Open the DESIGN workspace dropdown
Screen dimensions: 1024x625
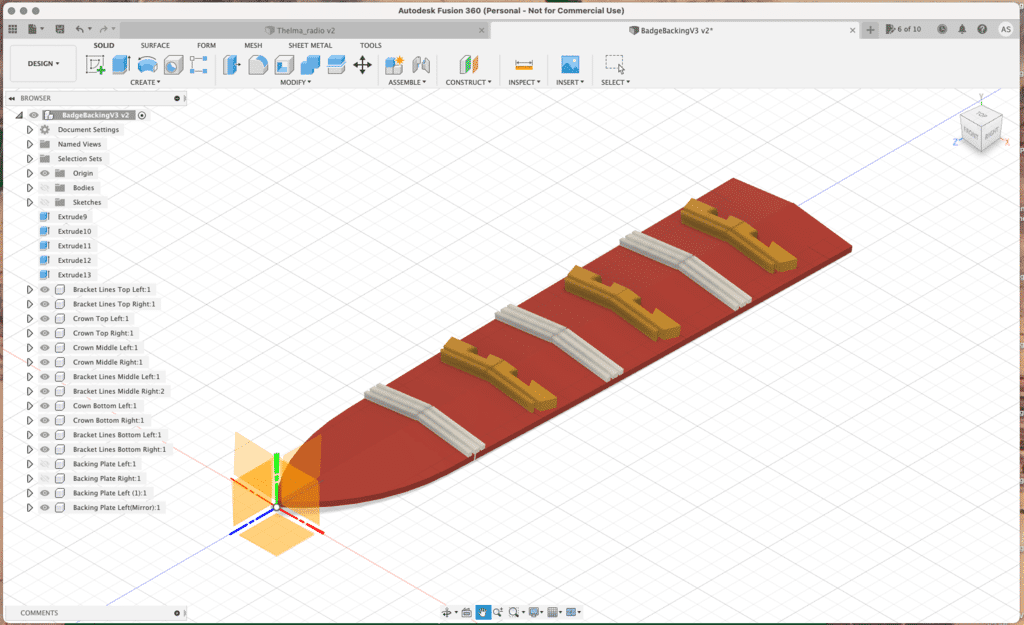pyautogui.click(x=42, y=63)
